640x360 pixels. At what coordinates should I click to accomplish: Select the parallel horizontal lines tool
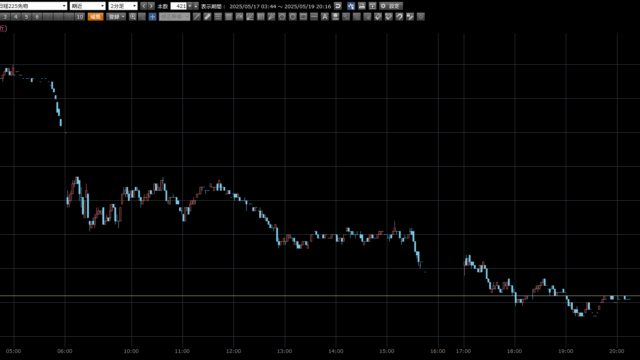[218, 17]
